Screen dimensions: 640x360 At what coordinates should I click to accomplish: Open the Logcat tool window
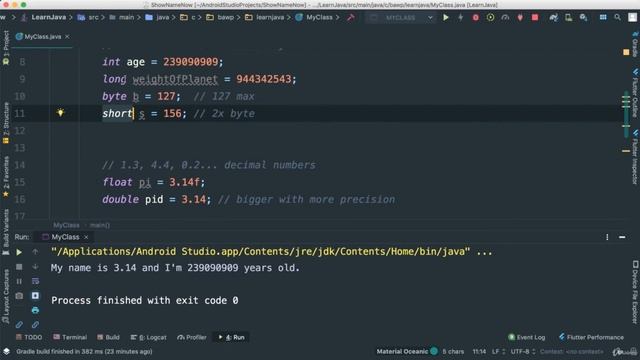149,337
